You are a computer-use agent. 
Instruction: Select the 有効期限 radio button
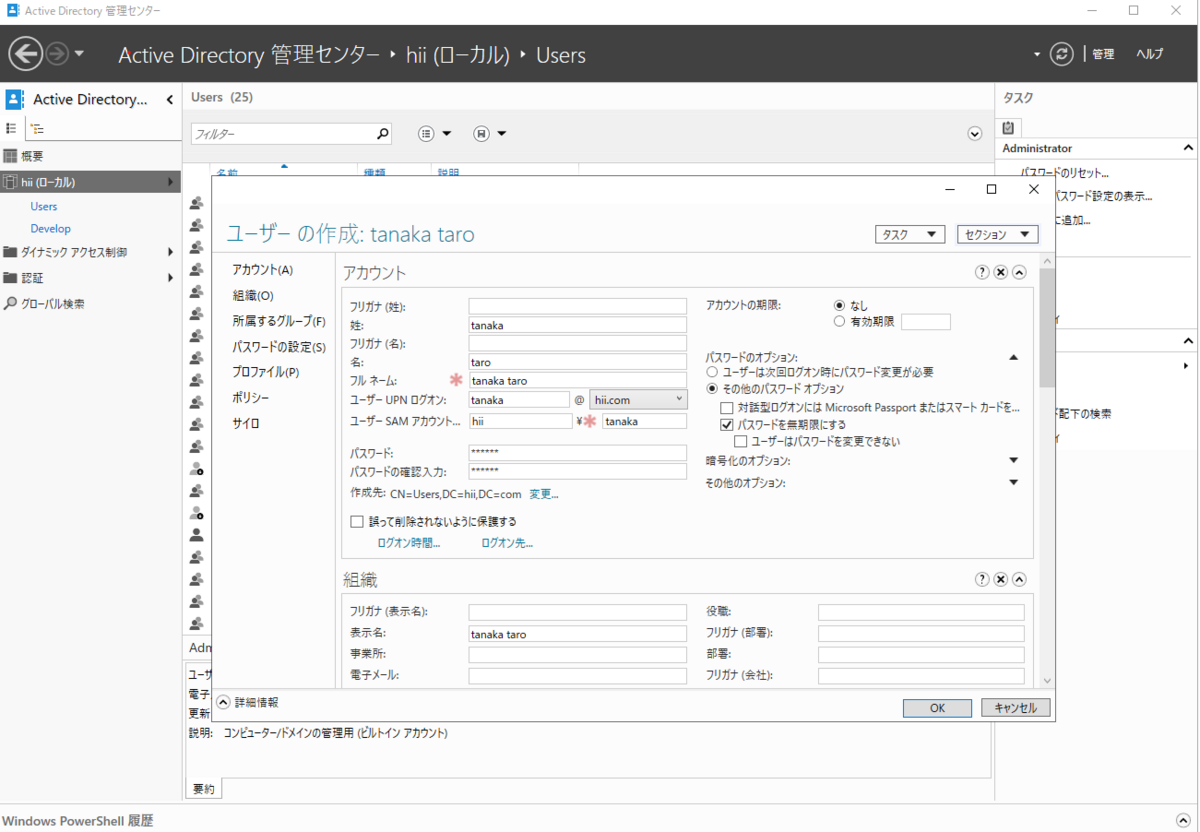pos(838,321)
